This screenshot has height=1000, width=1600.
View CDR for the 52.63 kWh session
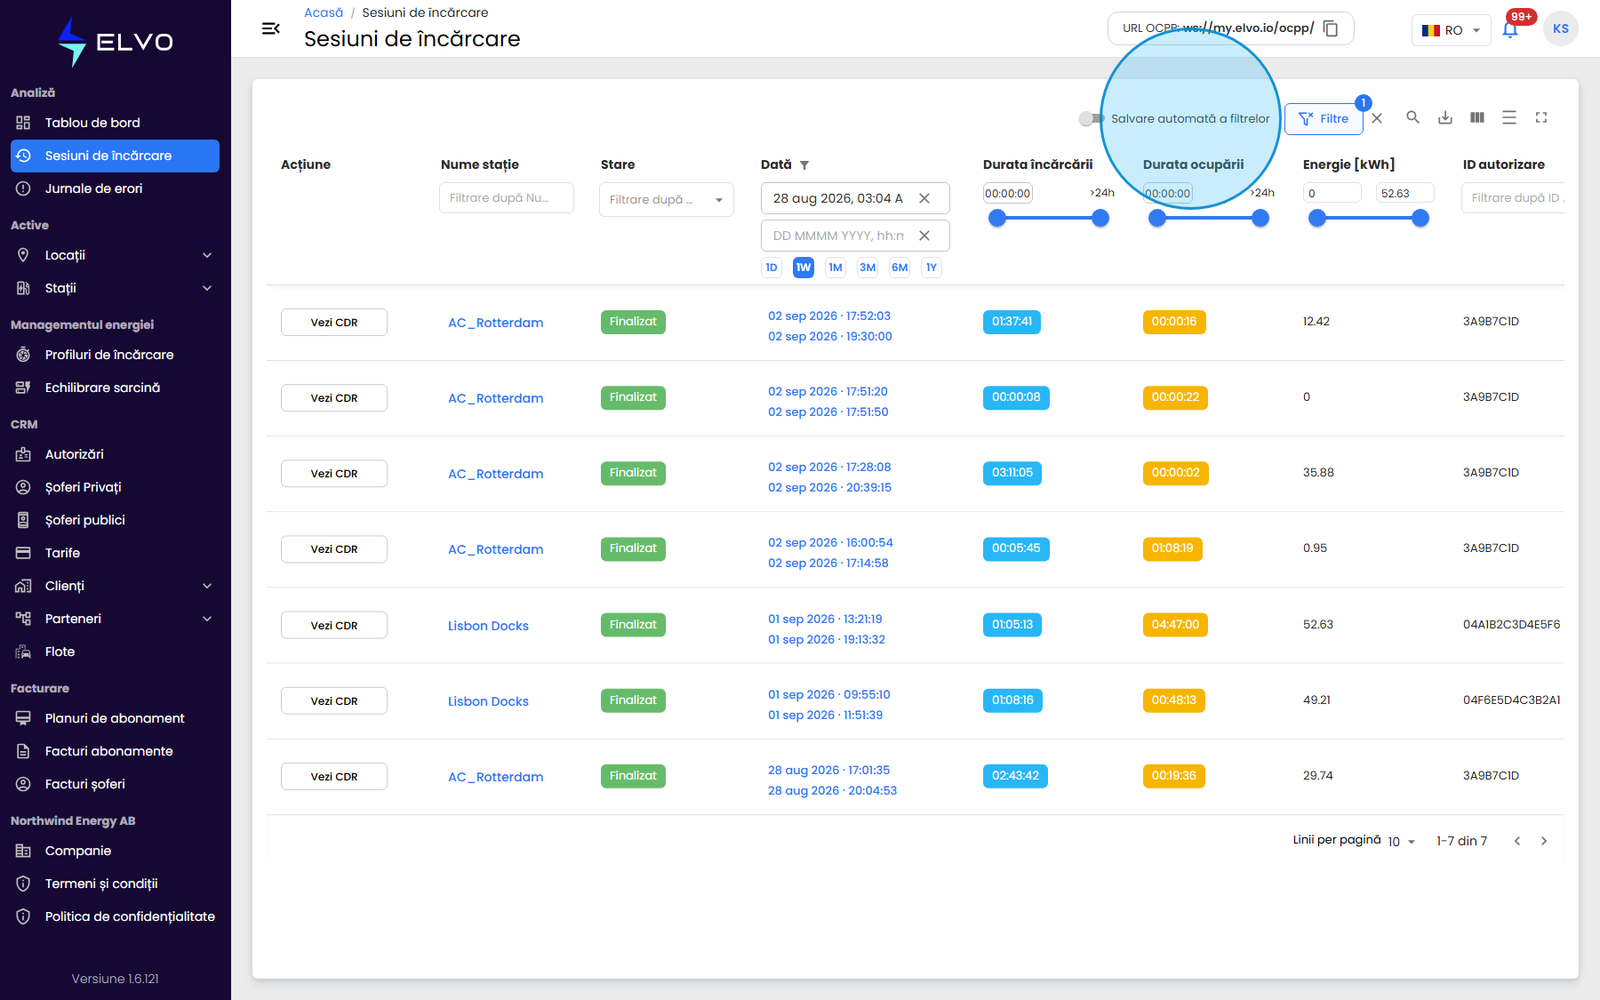coord(334,625)
